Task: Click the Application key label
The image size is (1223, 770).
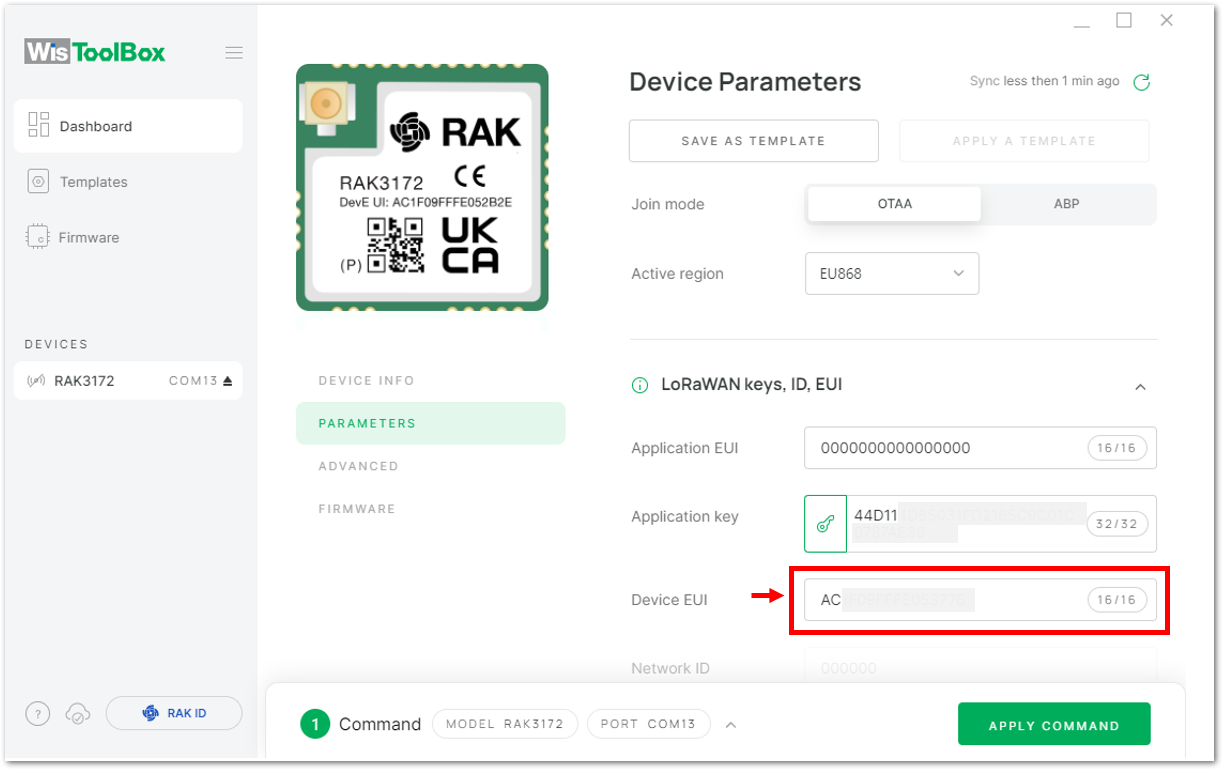Action: pos(685,517)
